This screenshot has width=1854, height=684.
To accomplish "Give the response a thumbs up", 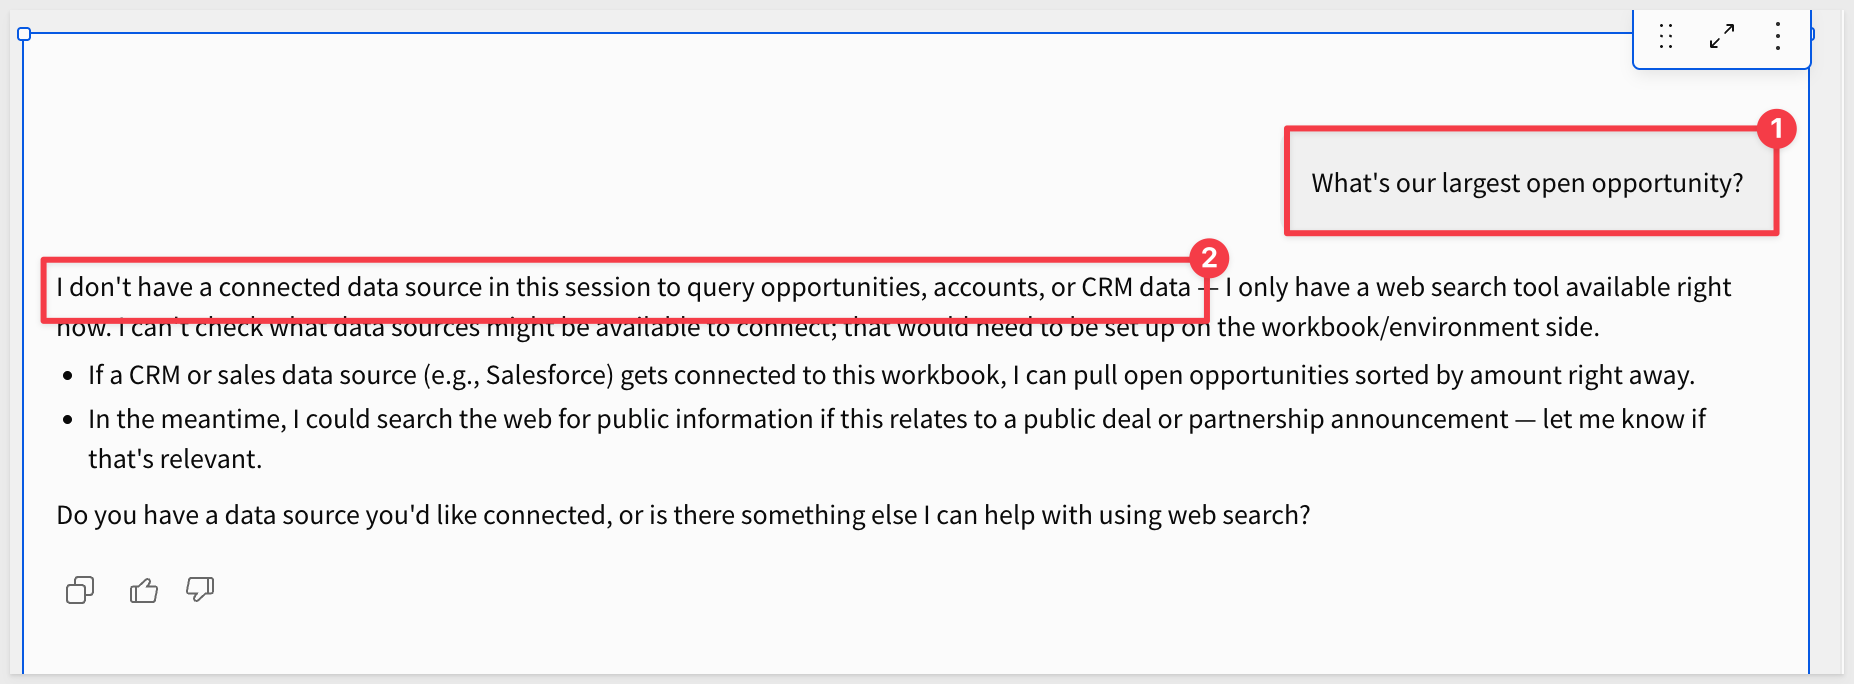I will pos(144,590).
